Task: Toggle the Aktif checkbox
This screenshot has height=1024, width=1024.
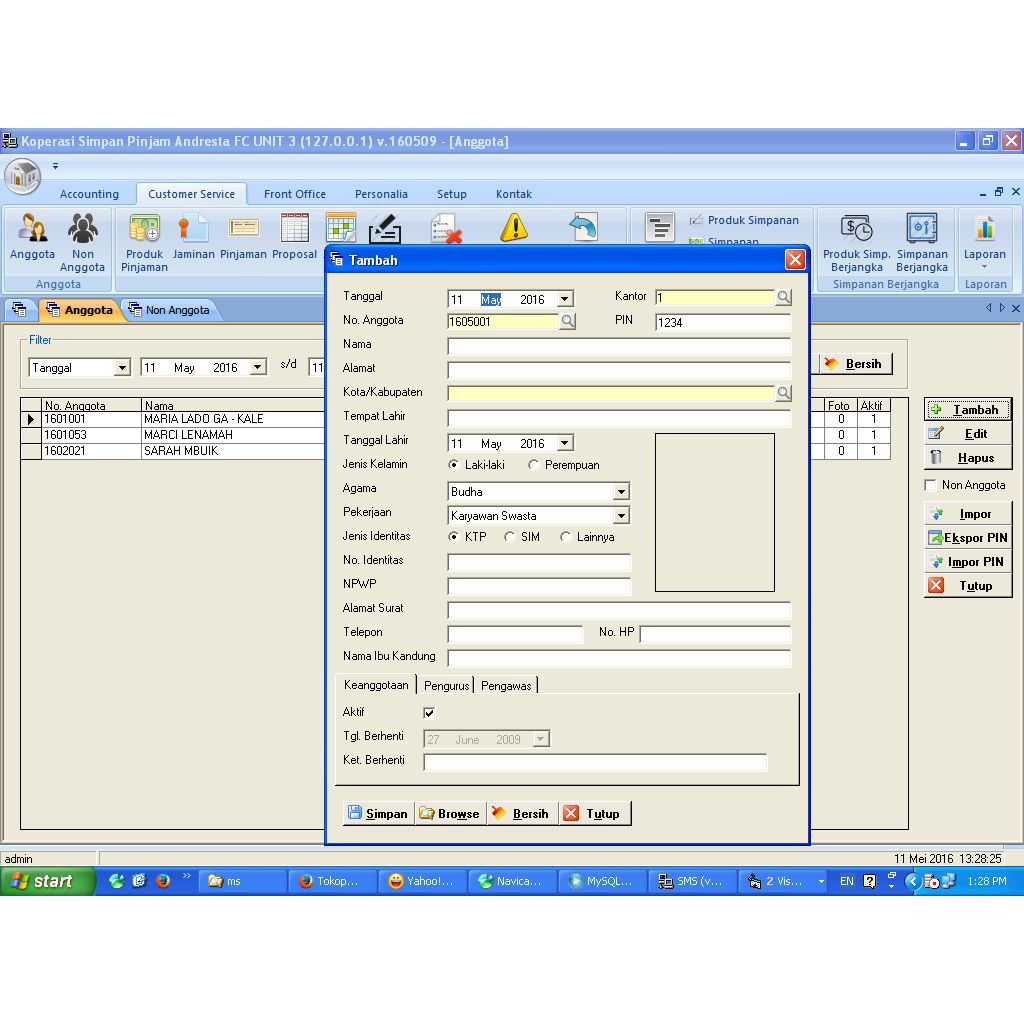Action: [429, 712]
